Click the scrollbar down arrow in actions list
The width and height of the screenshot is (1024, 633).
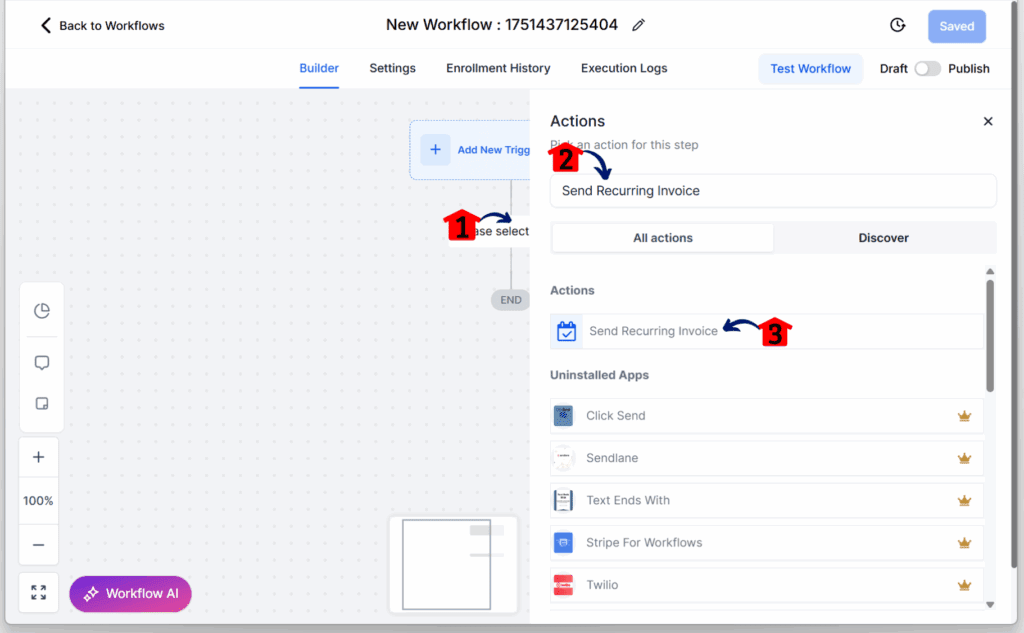click(990, 604)
